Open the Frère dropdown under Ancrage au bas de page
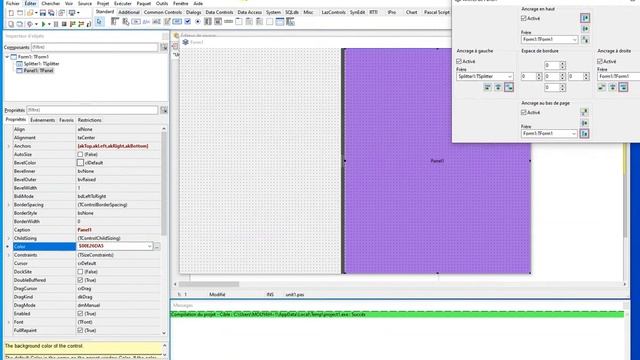Image resolution: width=640 pixels, height=360 pixels. (x=573, y=133)
